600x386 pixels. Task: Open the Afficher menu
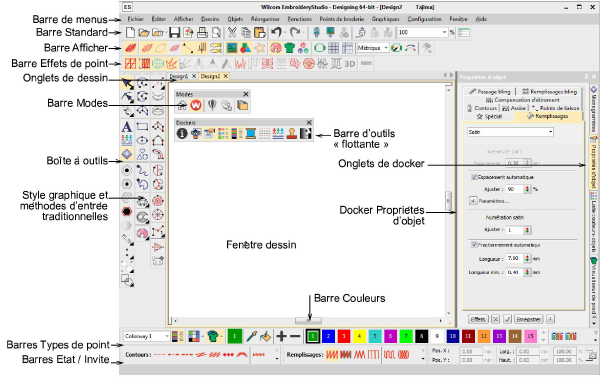tap(184, 19)
